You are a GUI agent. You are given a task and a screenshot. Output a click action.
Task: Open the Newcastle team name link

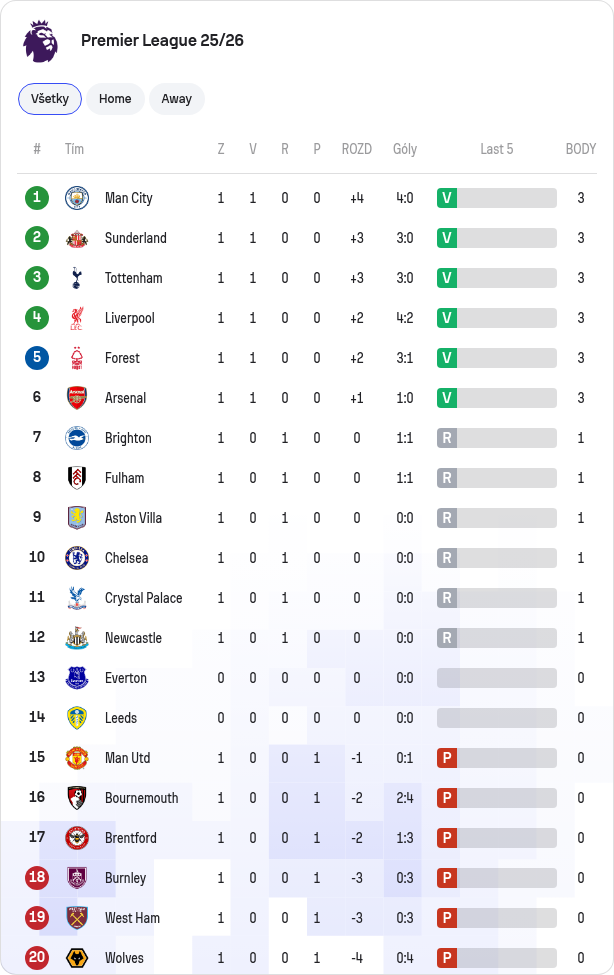pos(133,638)
